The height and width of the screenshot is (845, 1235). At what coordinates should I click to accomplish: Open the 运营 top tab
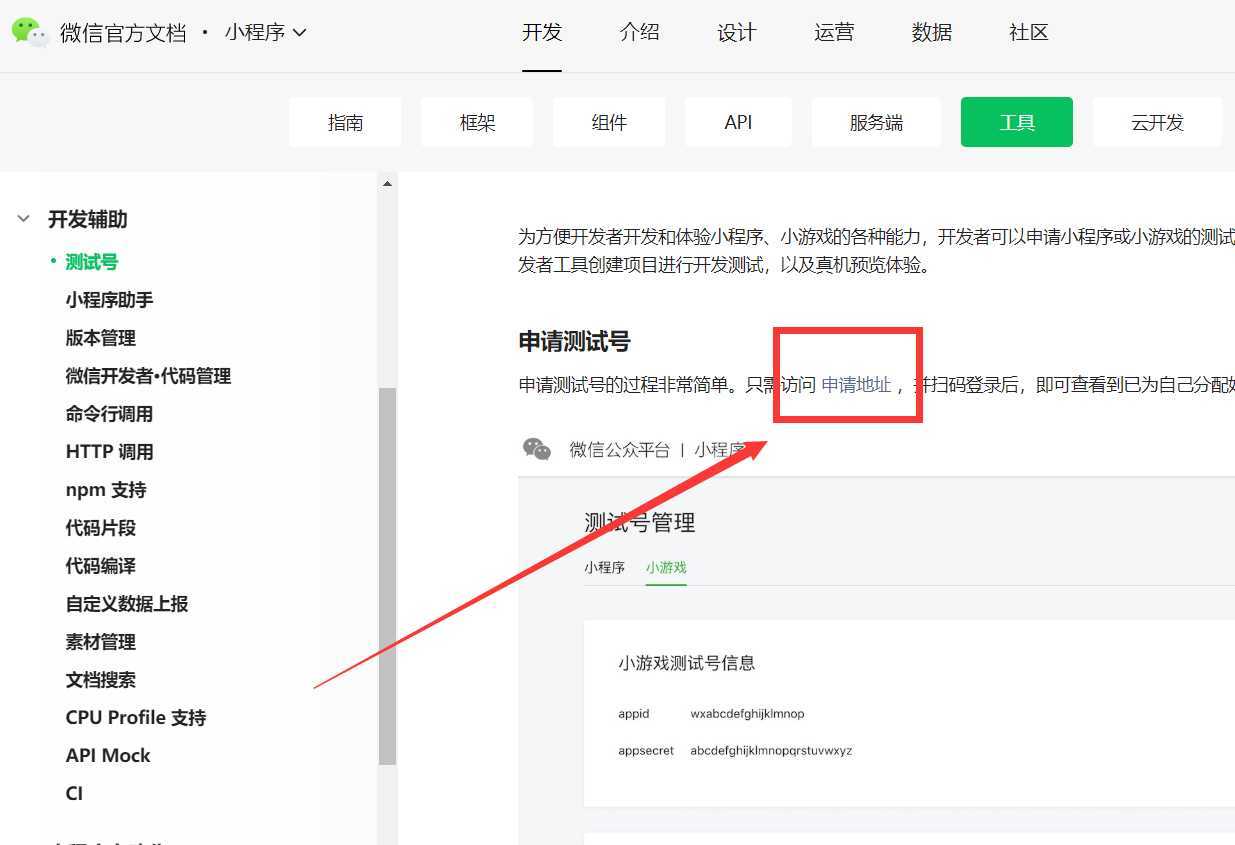pyautogui.click(x=834, y=32)
